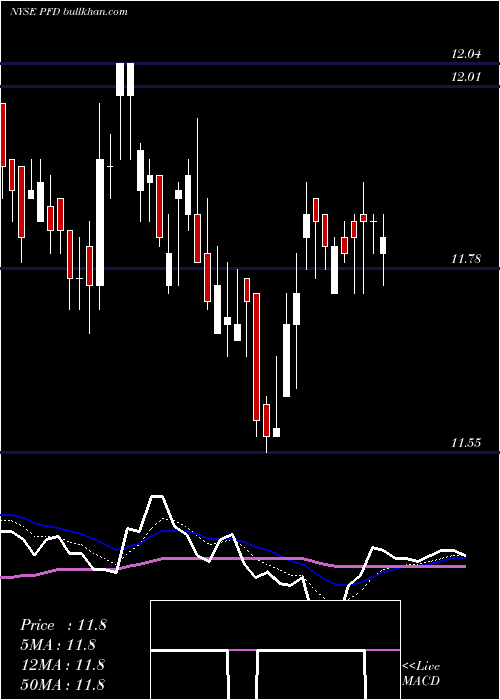The image size is (500, 700).
Task: Click the 50MA : 11.8 readout
Action: 63,684
